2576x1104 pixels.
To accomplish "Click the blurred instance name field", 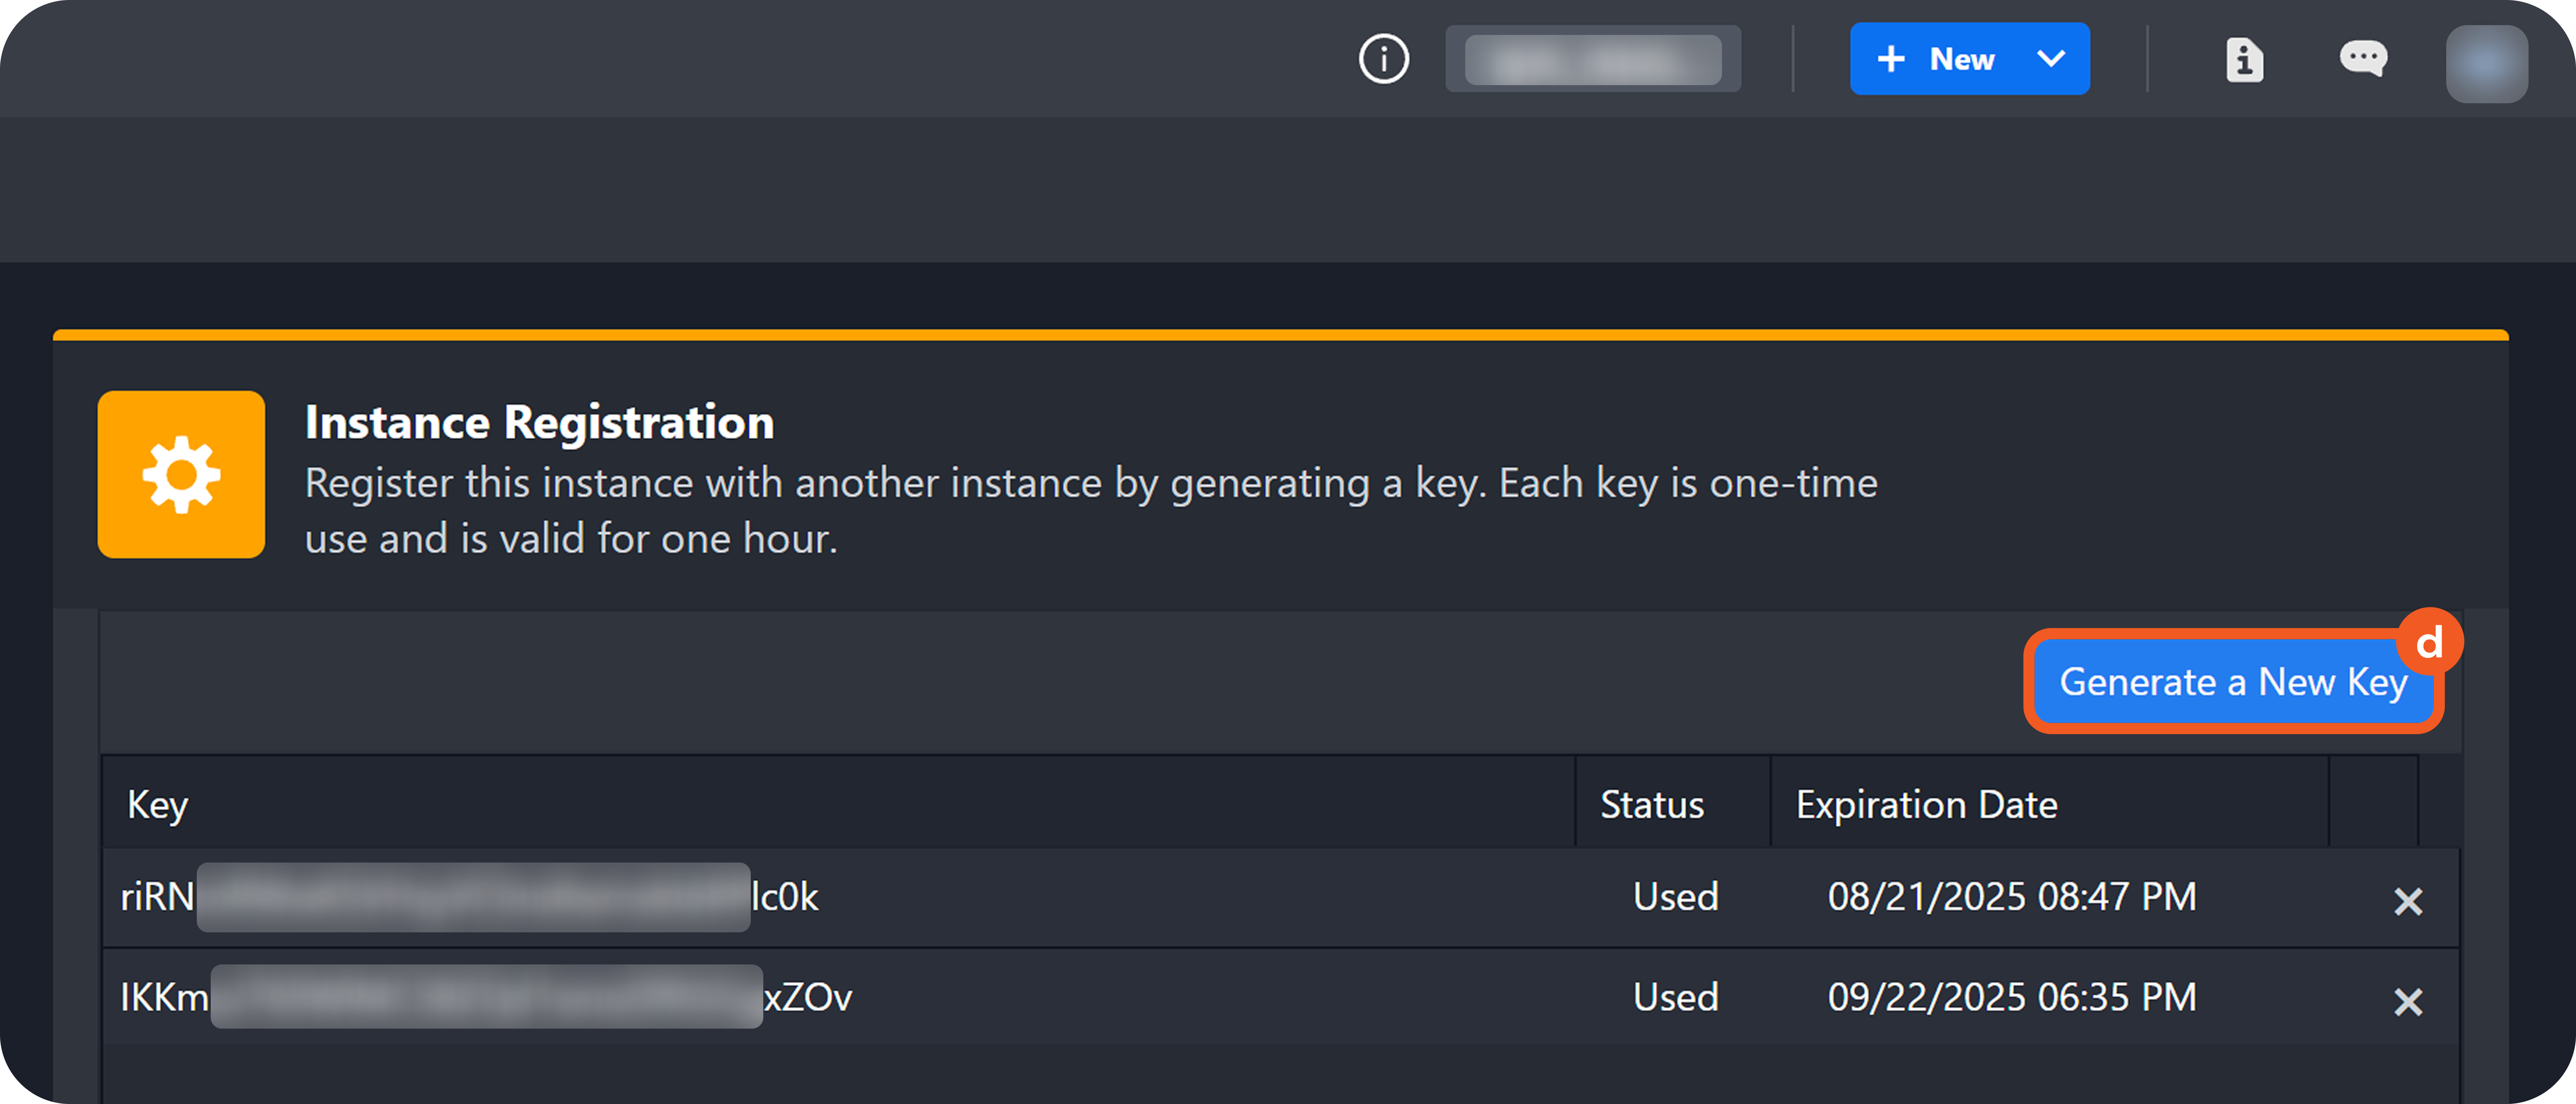I will pyautogui.click(x=1592, y=59).
